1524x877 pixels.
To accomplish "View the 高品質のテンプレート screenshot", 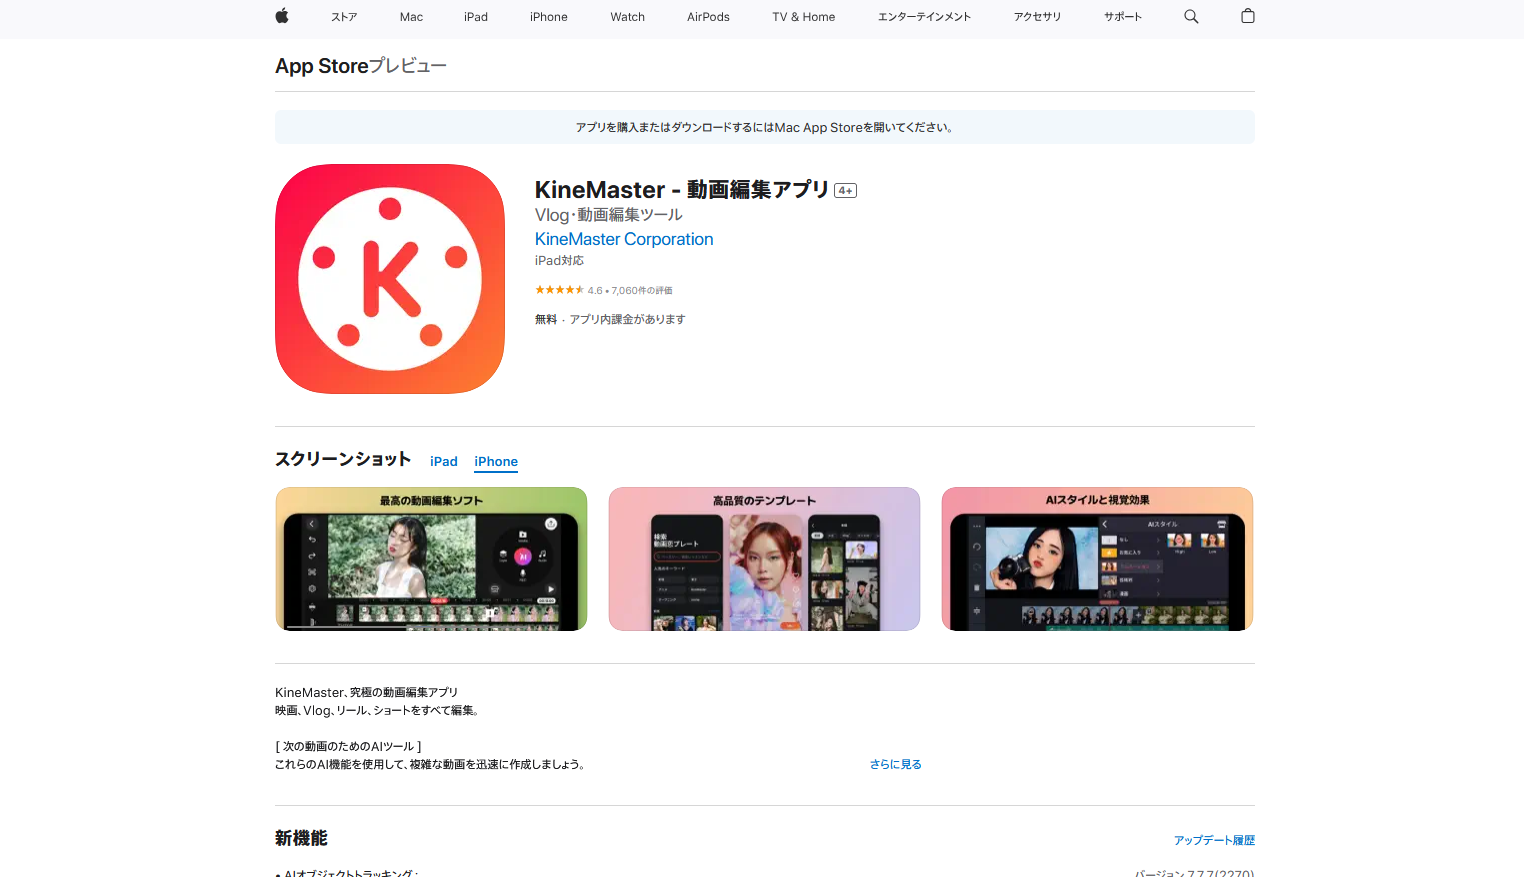I will [x=764, y=558].
